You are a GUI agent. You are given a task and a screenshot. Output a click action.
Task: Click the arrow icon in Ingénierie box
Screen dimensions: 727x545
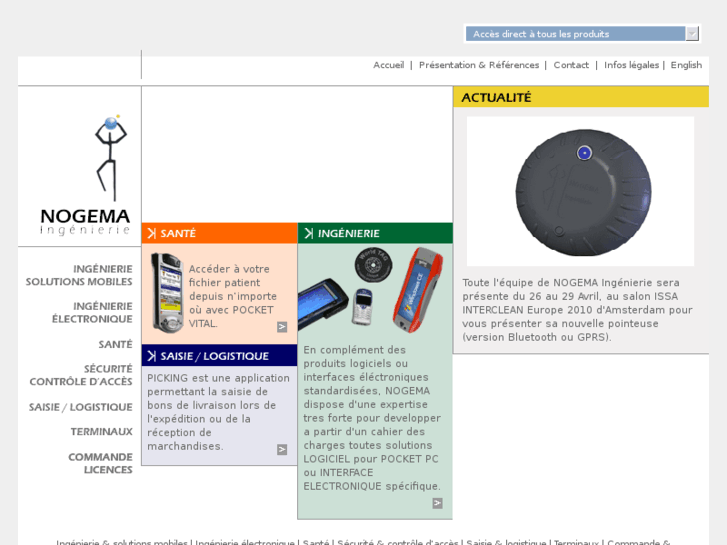(437, 503)
